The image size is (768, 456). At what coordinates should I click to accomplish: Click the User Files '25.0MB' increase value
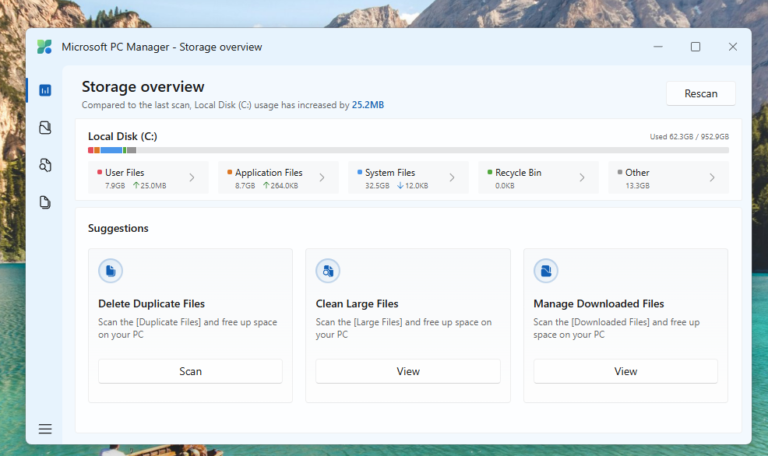click(153, 186)
